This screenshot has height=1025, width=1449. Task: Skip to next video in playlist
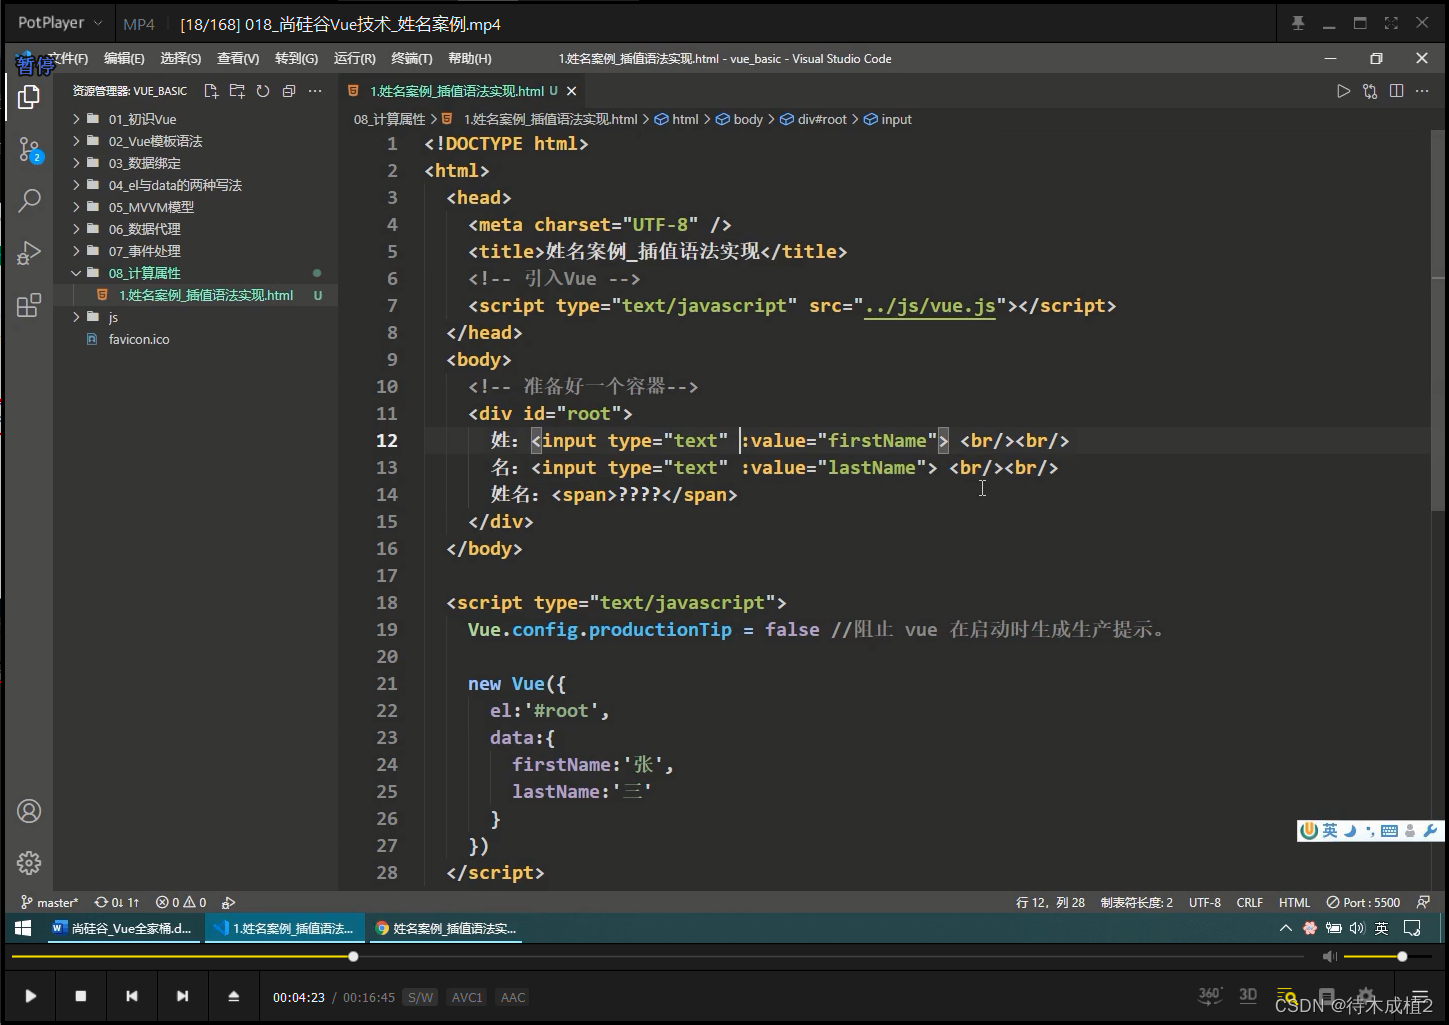tap(182, 996)
